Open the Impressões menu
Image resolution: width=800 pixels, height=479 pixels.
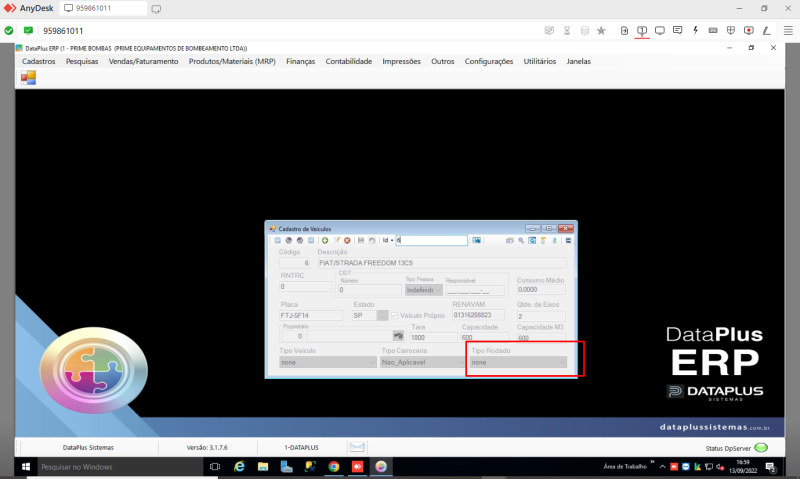[x=402, y=61]
